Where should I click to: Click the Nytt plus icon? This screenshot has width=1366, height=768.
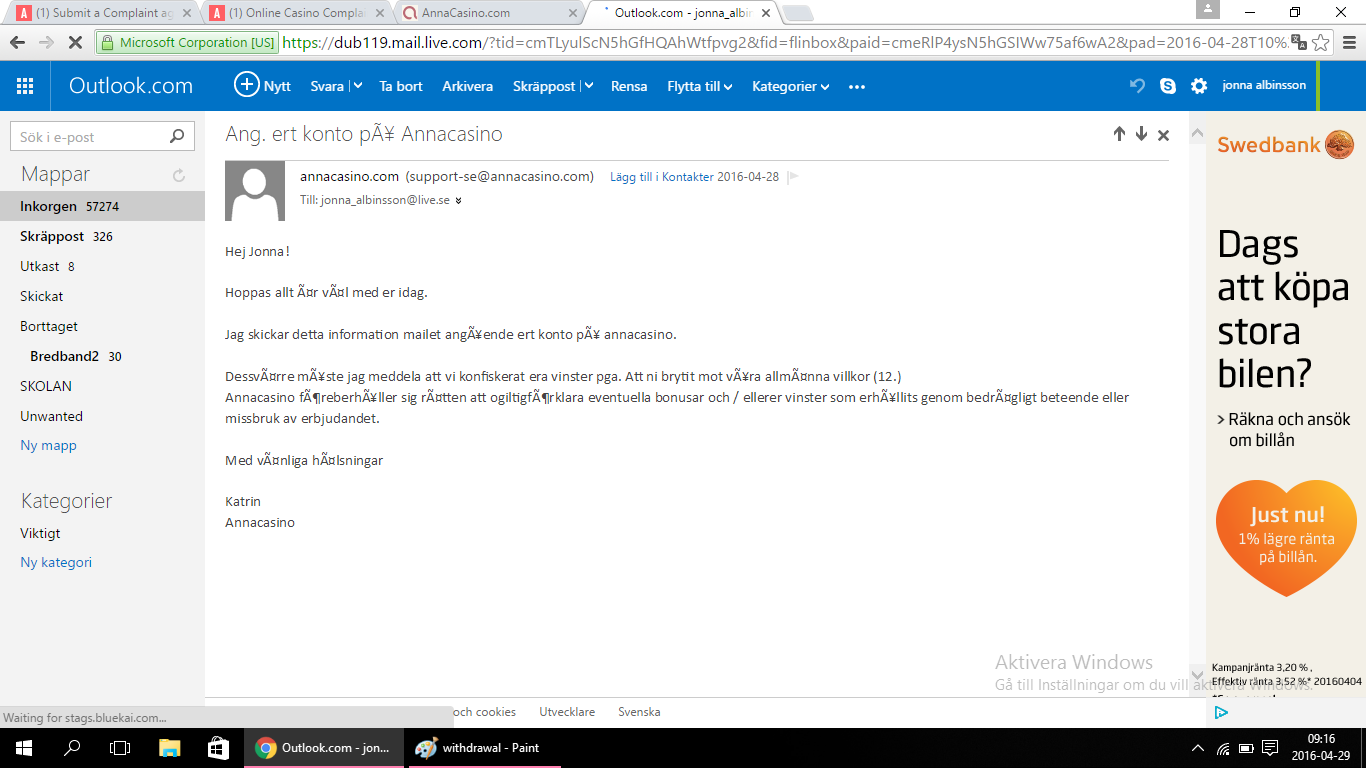click(246, 85)
